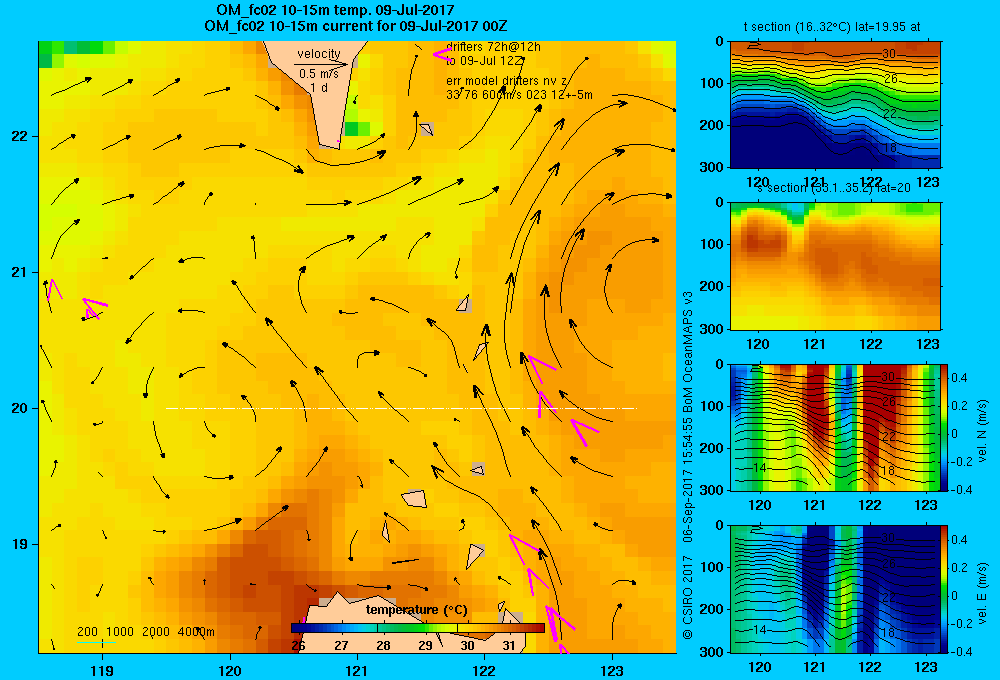This screenshot has width=1000, height=680.
Task: Click the 'velocity' legend label
Action: 319,54
